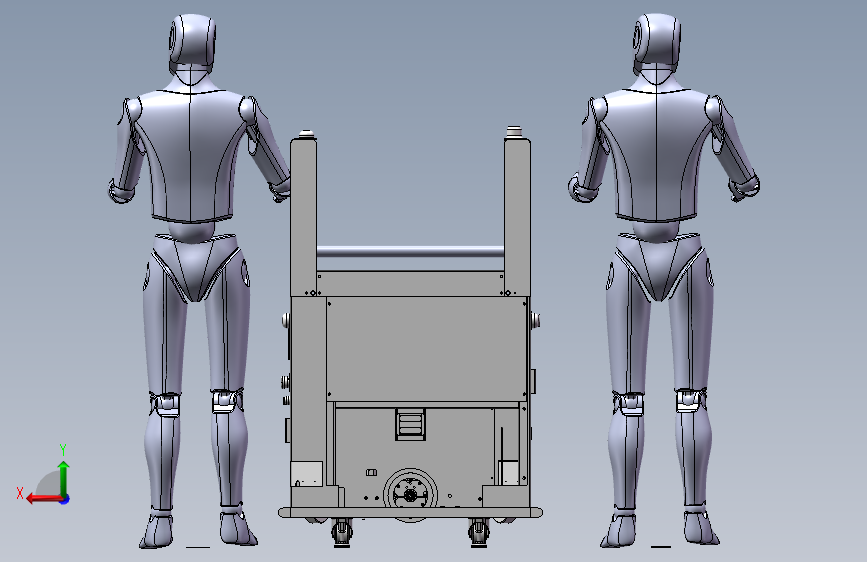The width and height of the screenshot is (867, 562).
Task: Select the cart's bottom base plate
Action: [x=410, y=513]
